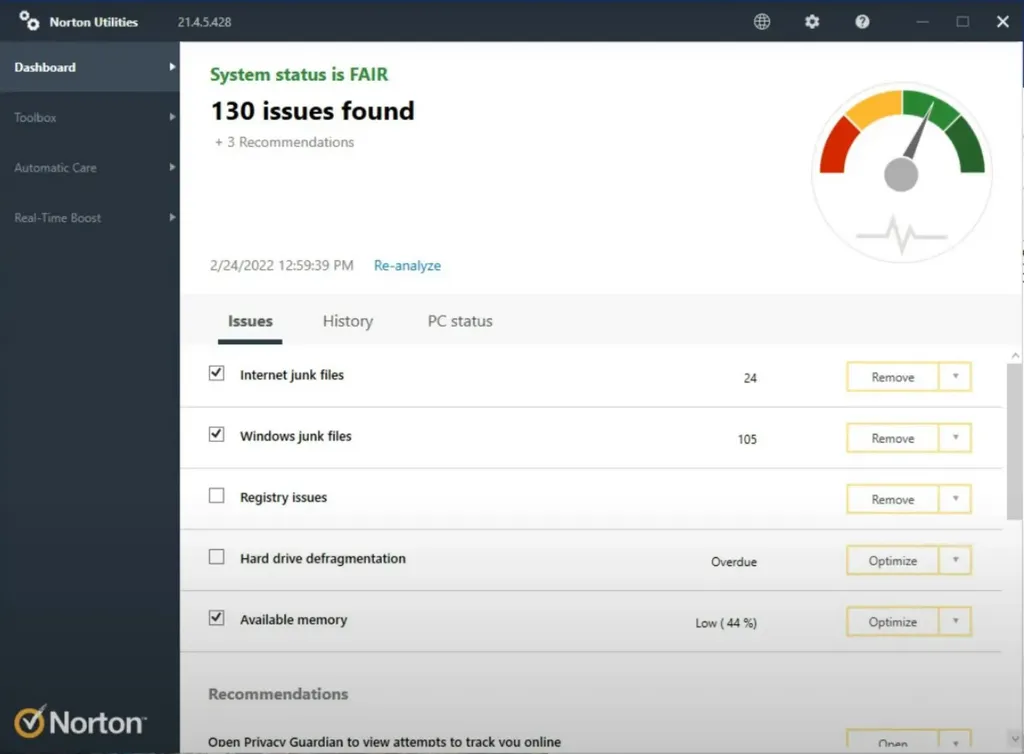Image resolution: width=1024 pixels, height=754 pixels.
Task: Click scrollbar down arrow in issues list
Action: pos(1015,739)
